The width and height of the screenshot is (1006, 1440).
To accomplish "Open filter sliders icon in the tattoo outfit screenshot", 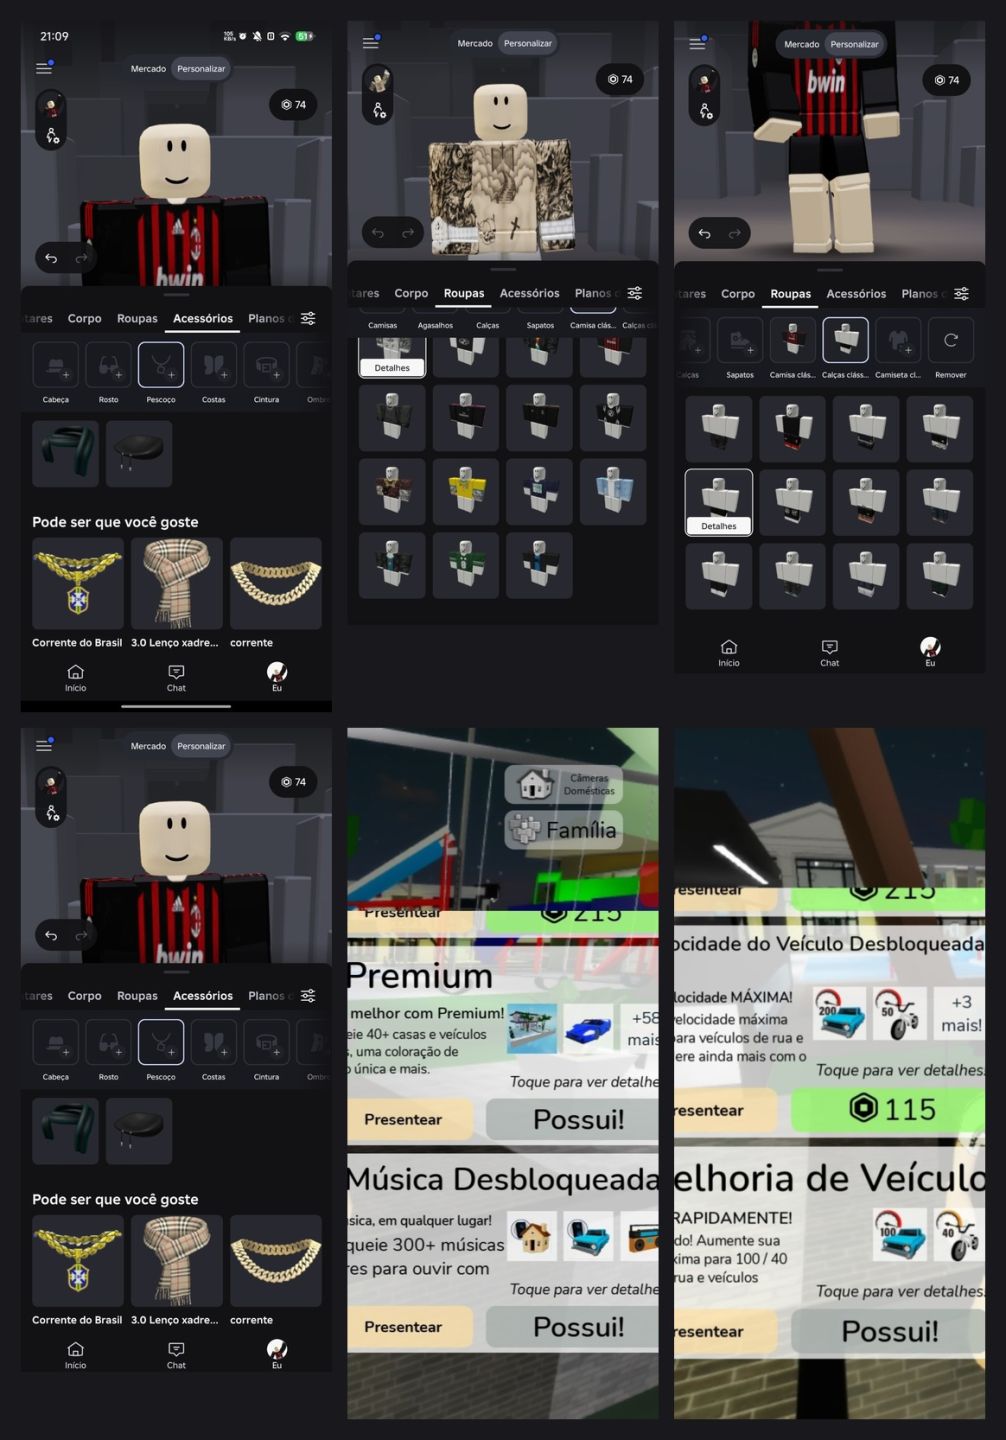I will [x=635, y=293].
